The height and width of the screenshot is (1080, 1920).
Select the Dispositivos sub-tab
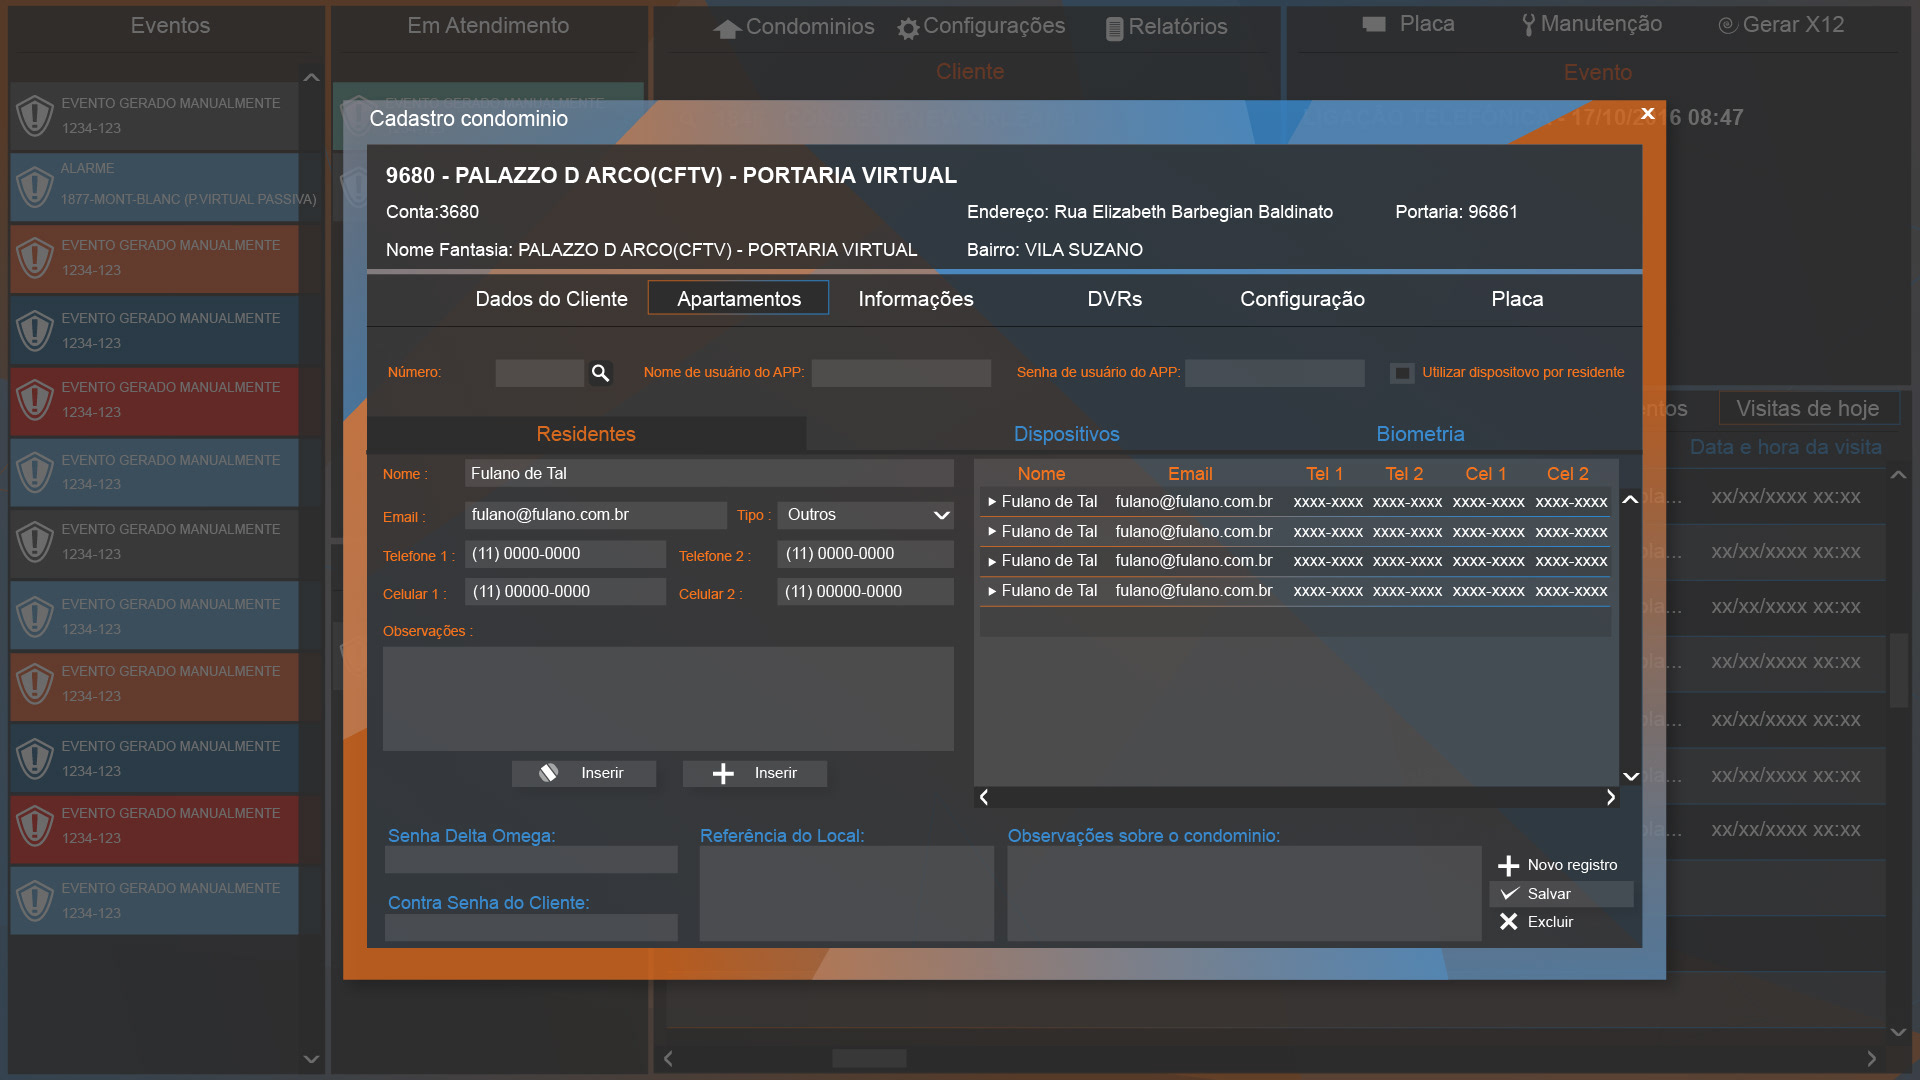1067,434
